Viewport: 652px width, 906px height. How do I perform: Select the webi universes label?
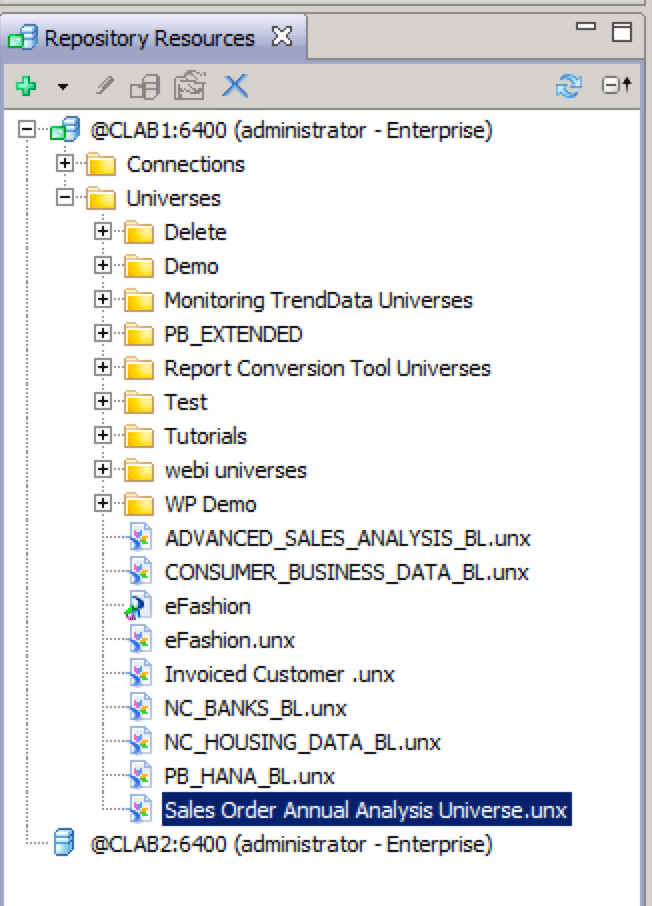click(x=236, y=470)
